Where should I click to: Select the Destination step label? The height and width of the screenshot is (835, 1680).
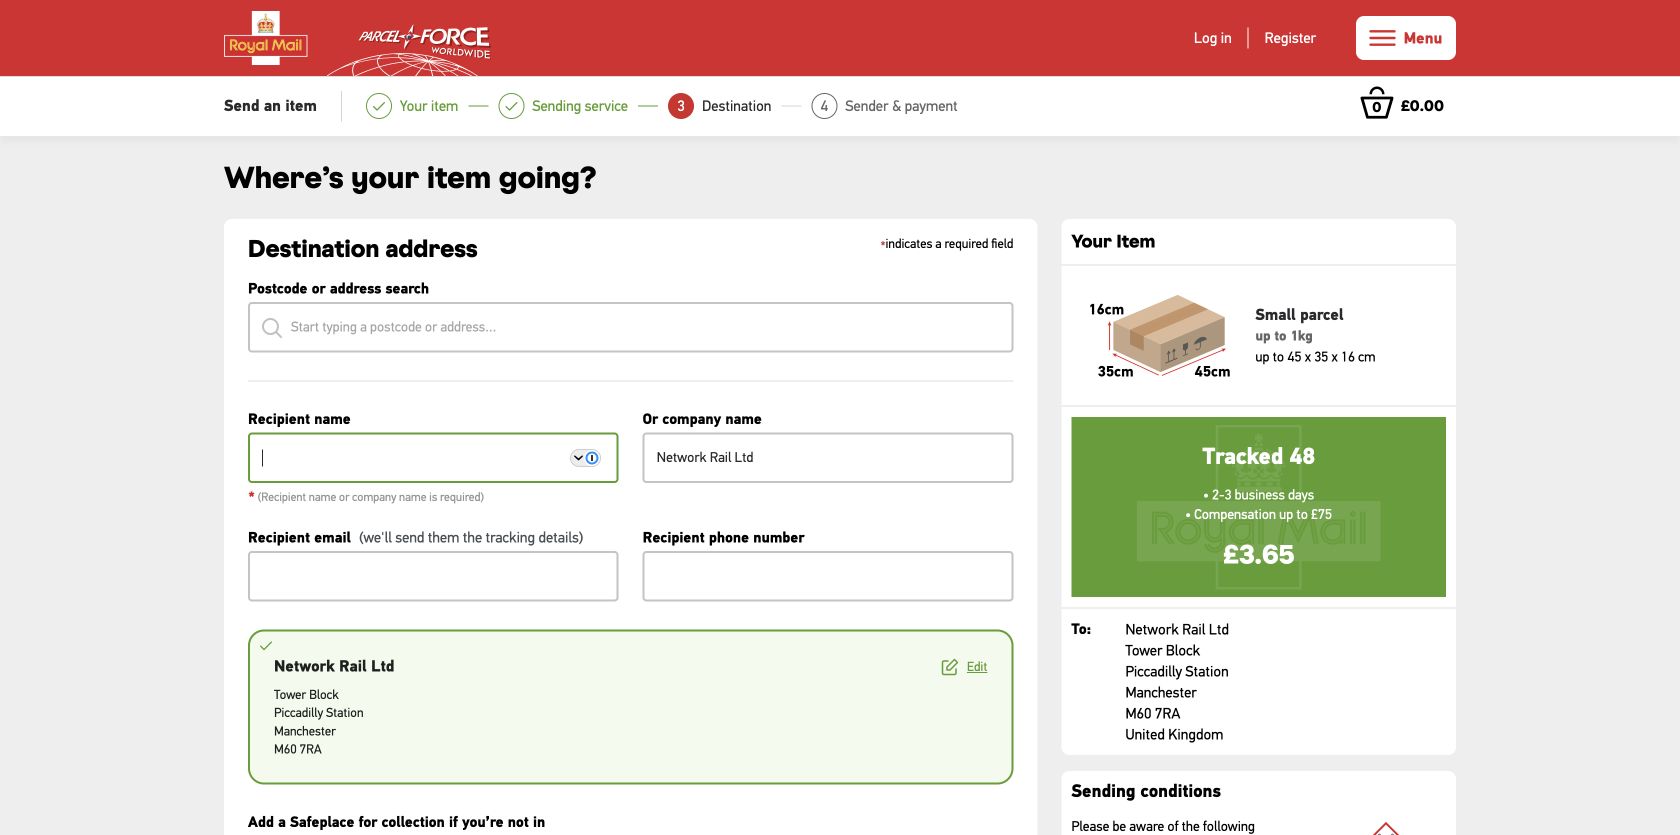click(736, 106)
